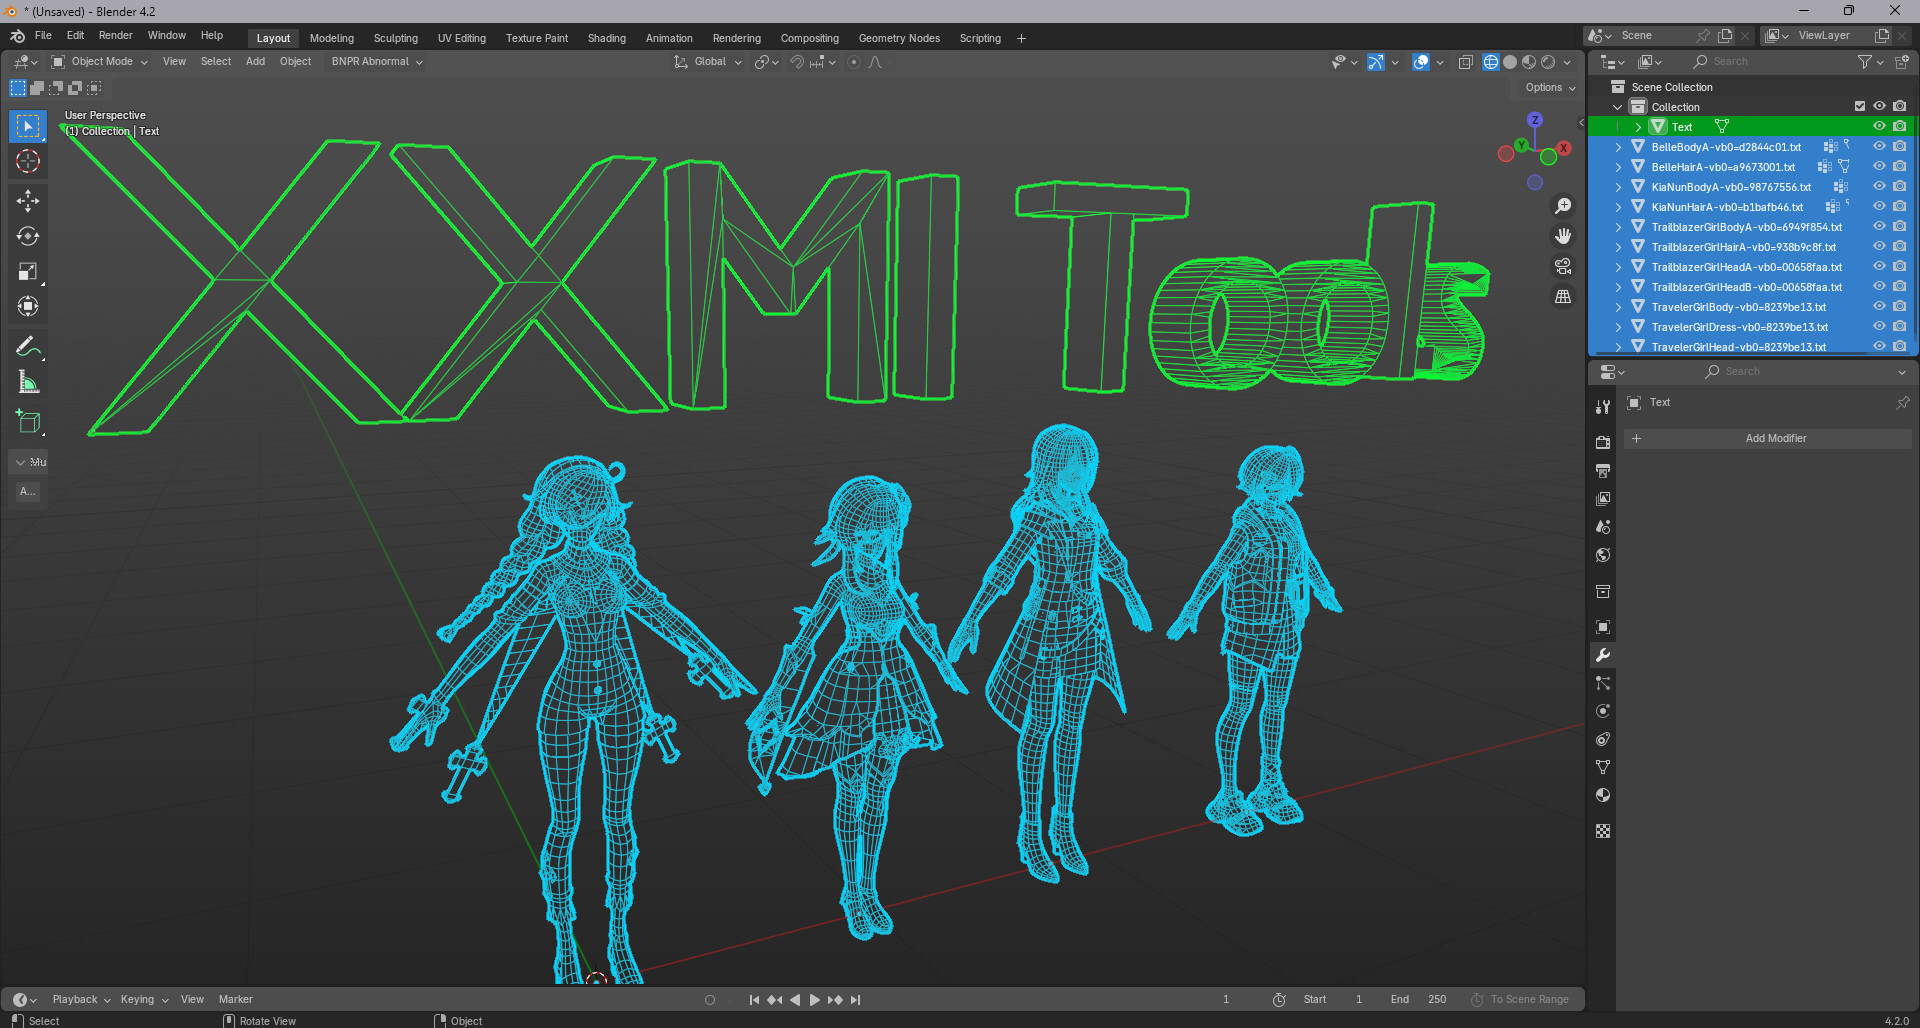The width and height of the screenshot is (1920, 1028).
Task: Open Render Properties in the properties editor
Action: [1603, 442]
